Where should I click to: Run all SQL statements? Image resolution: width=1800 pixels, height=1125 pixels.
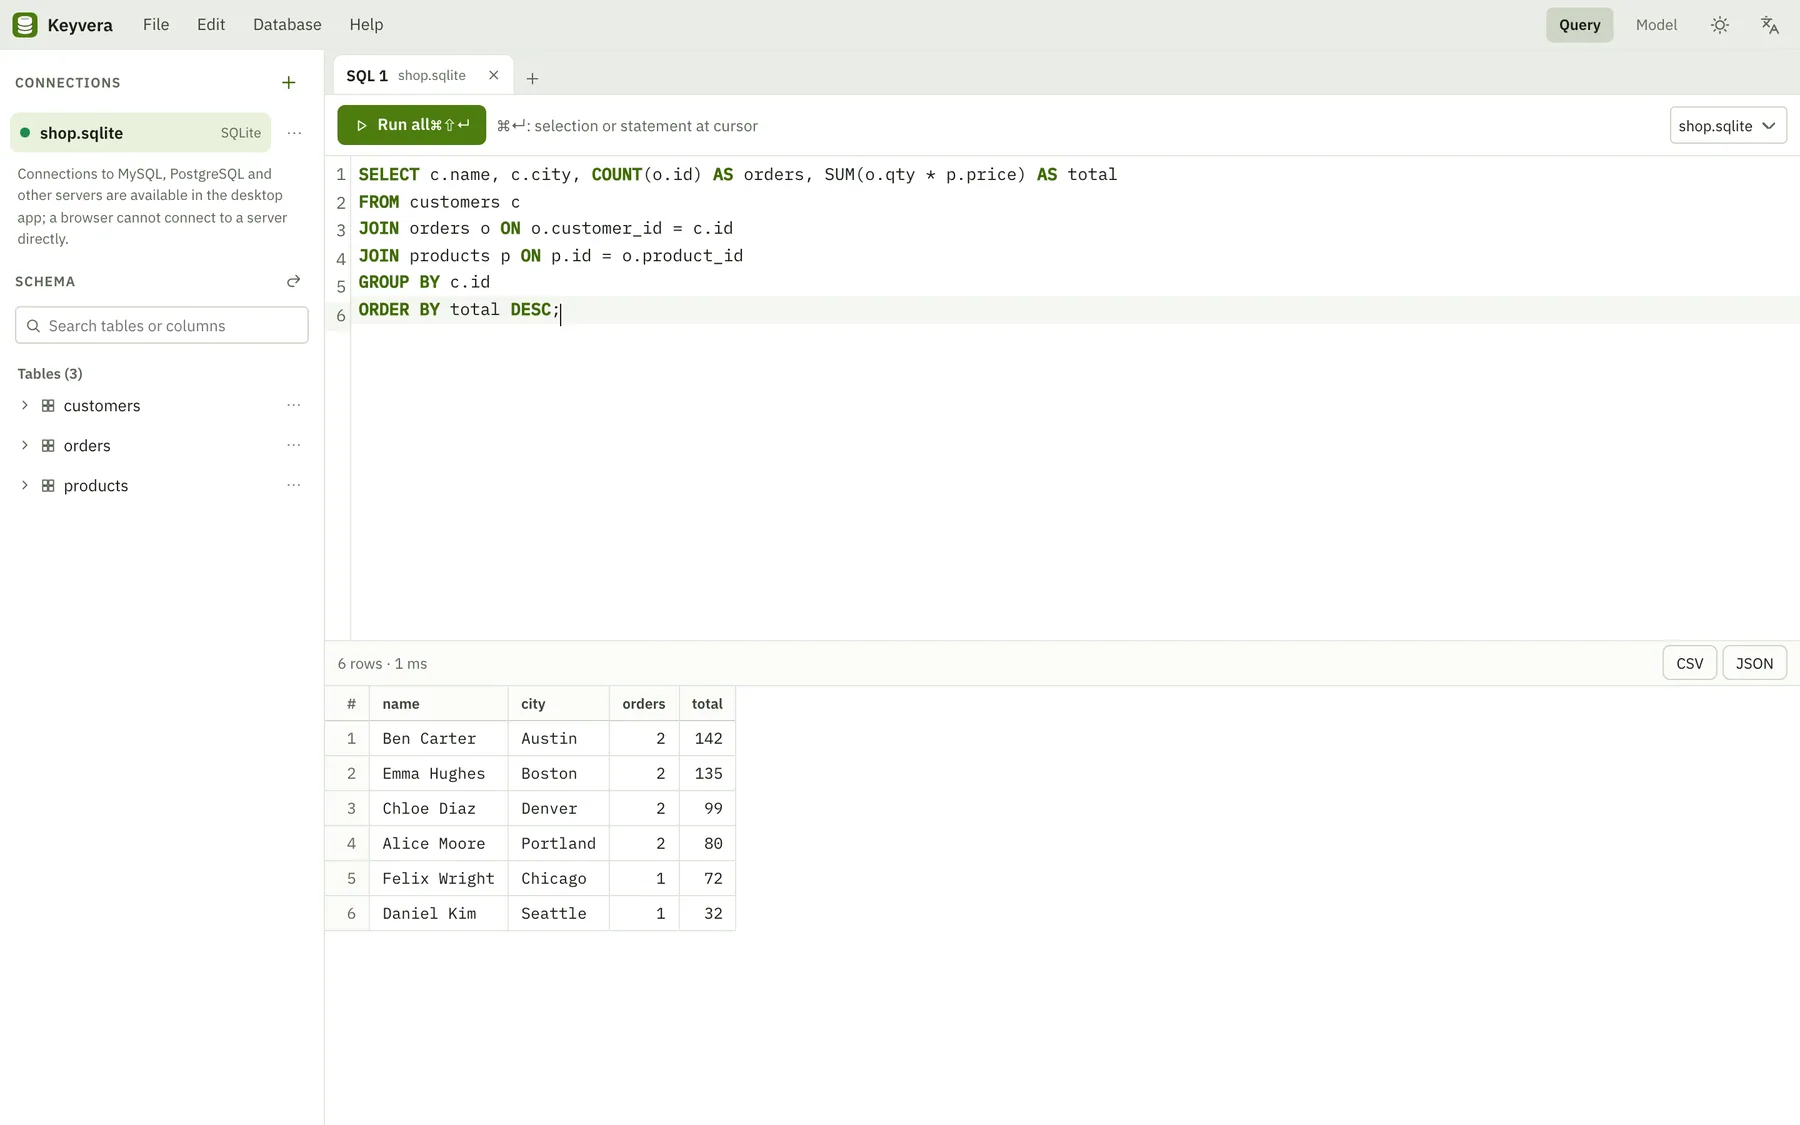click(412, 125)
